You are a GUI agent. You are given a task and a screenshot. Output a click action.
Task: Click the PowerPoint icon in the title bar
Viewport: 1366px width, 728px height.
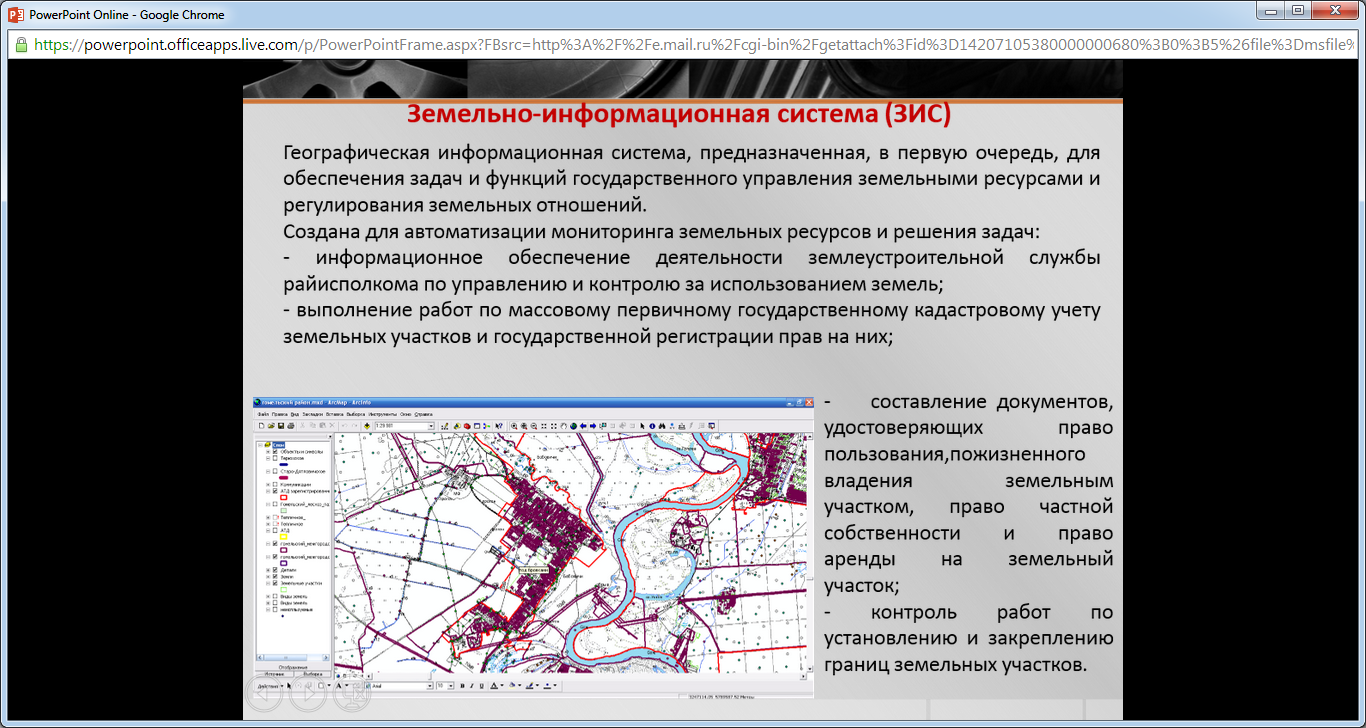click(16, 14)
